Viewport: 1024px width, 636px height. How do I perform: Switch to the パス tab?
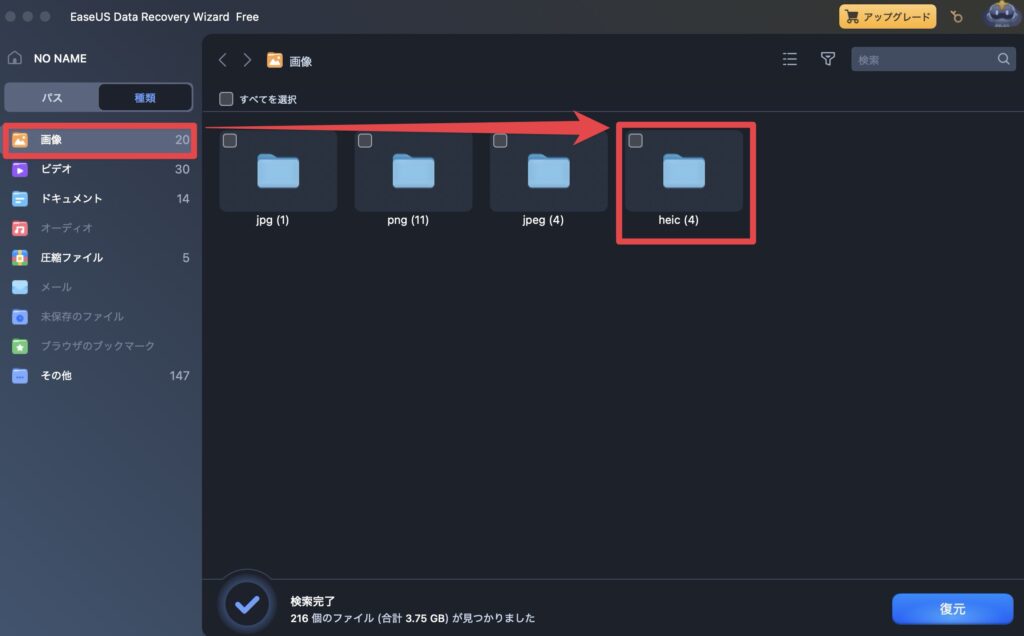click(52, 97)
